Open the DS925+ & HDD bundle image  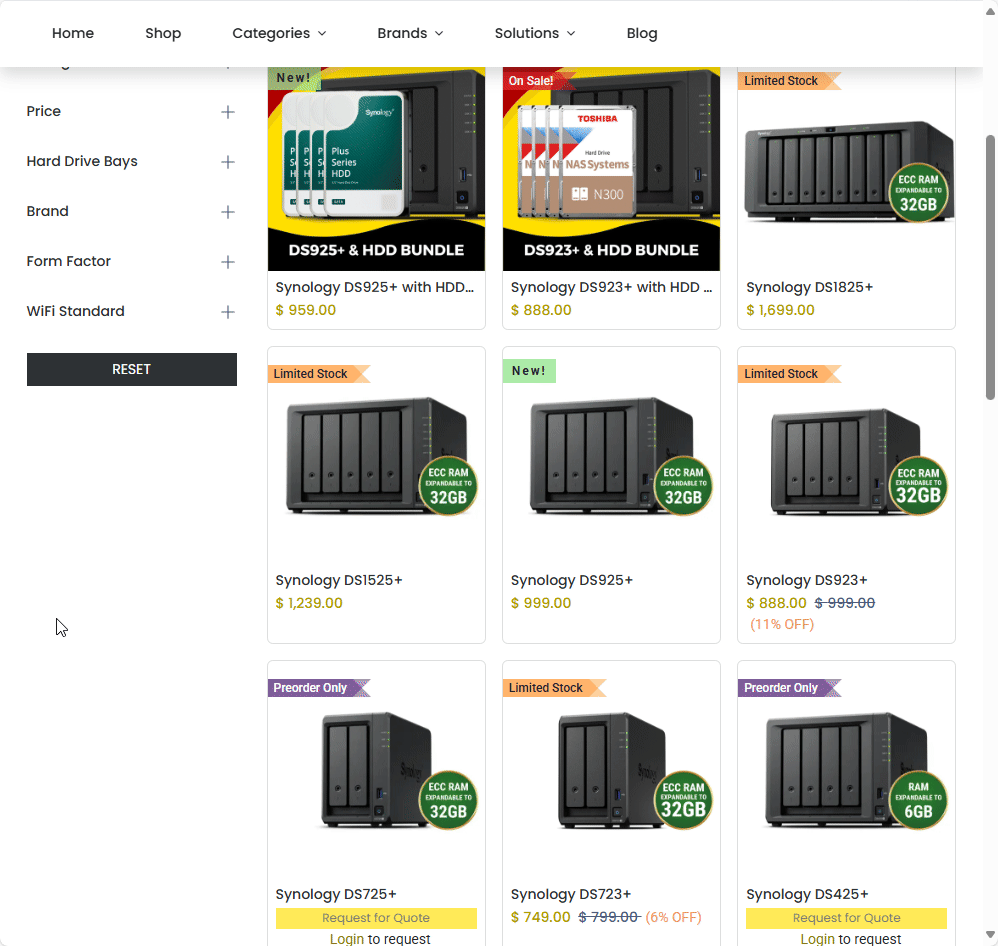[x=376, y=169]
